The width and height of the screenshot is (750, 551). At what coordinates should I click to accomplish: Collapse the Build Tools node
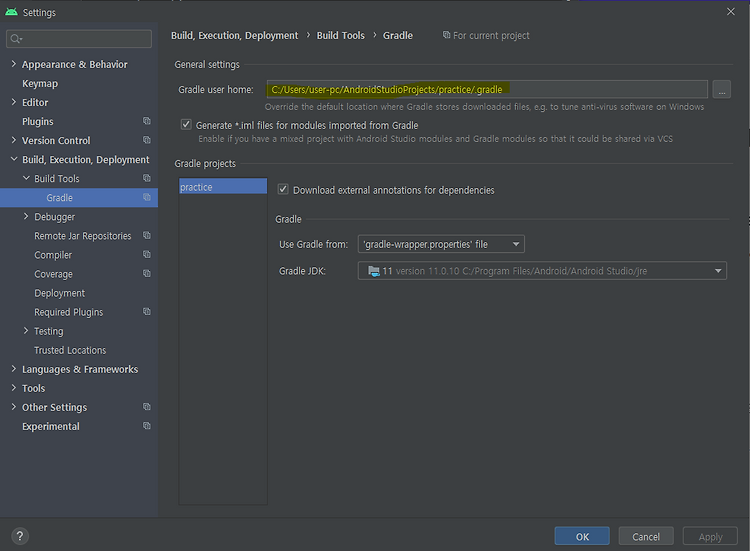tap(26, 178)
